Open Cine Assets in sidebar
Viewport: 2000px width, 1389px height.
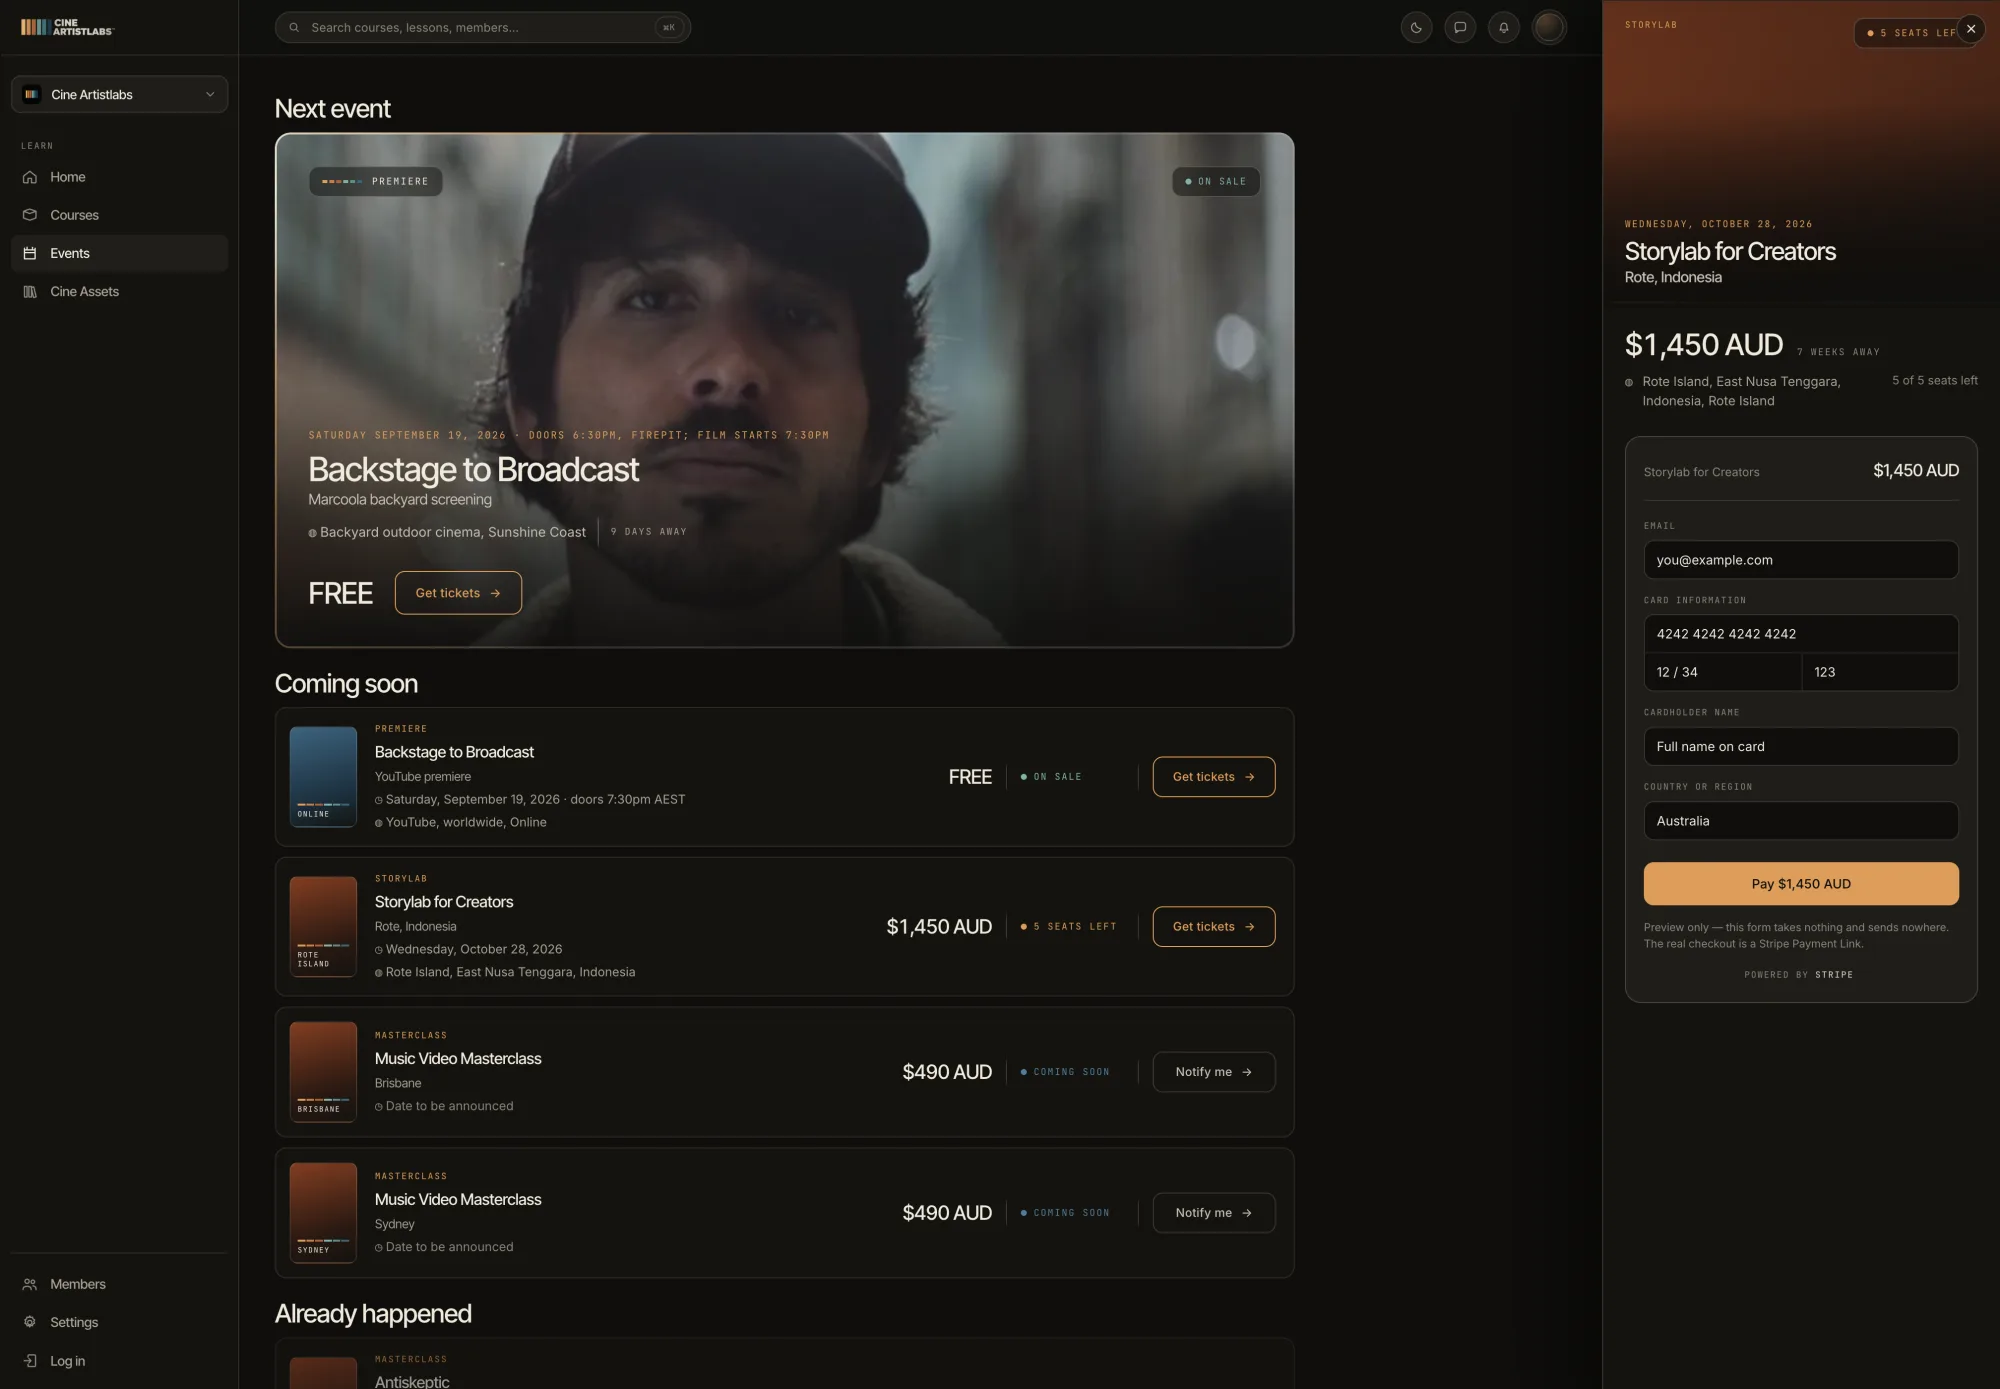(x=119, y=291)
